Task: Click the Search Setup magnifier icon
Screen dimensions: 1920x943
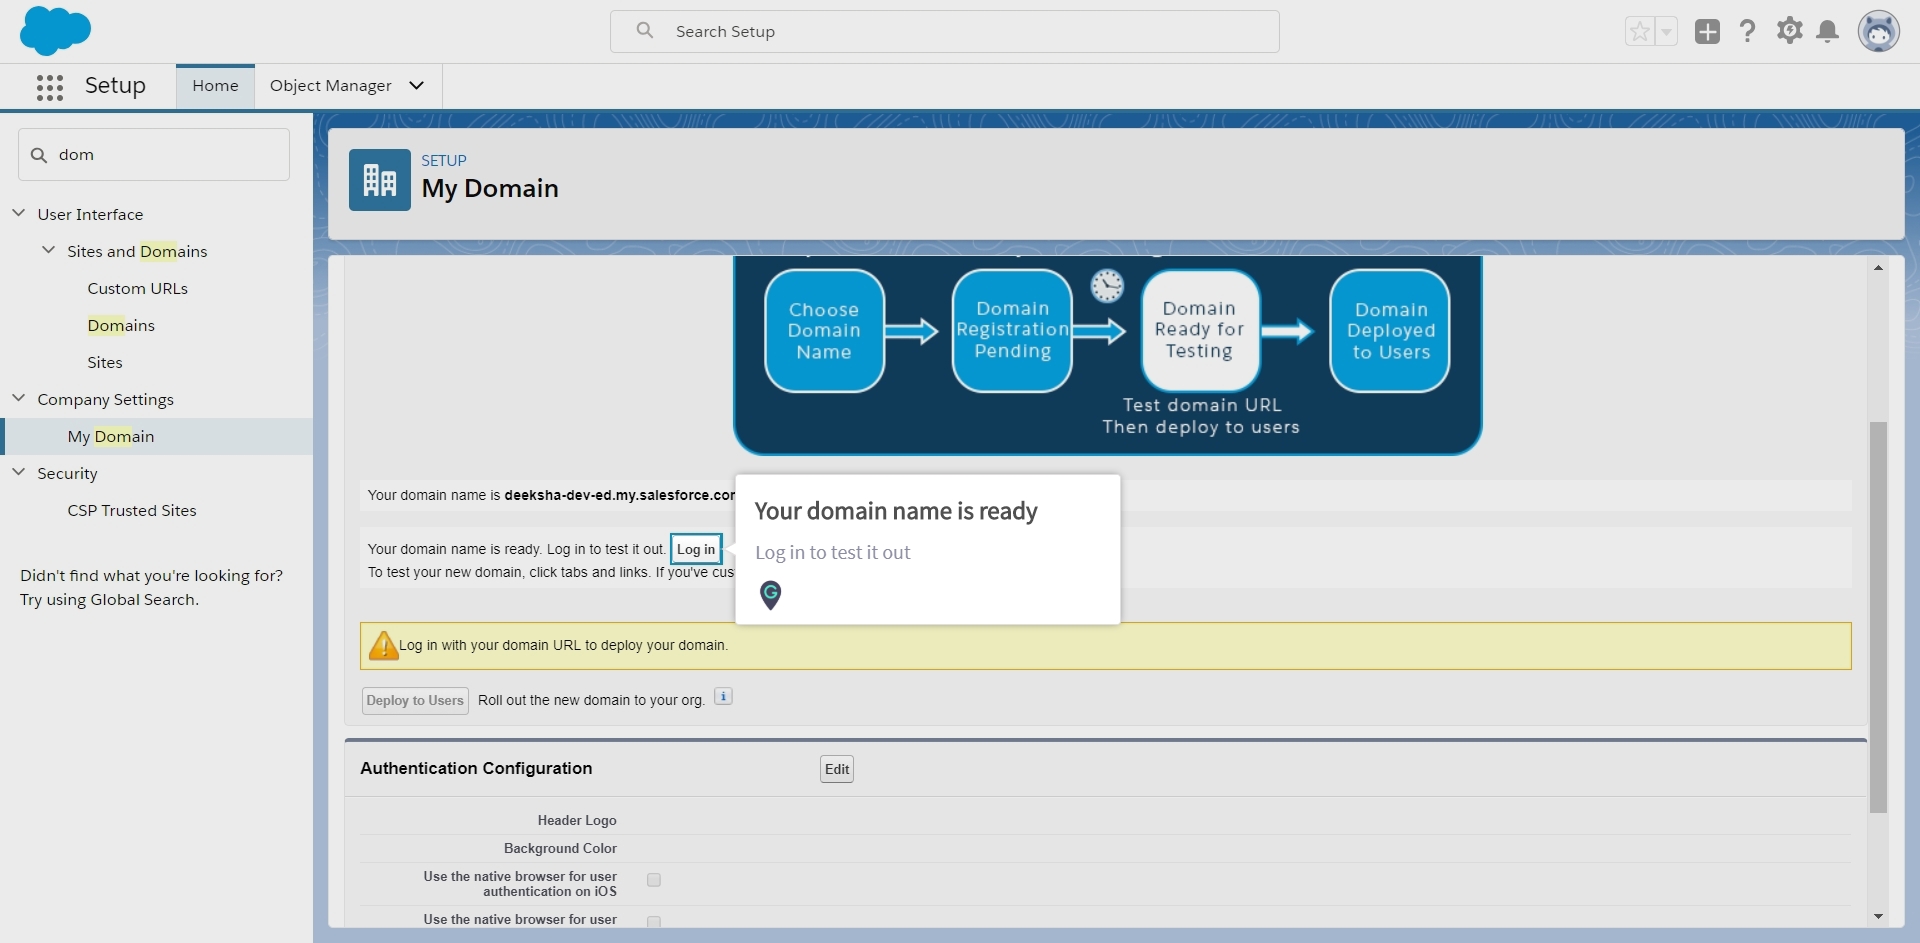Action: [x=645, y=31]
